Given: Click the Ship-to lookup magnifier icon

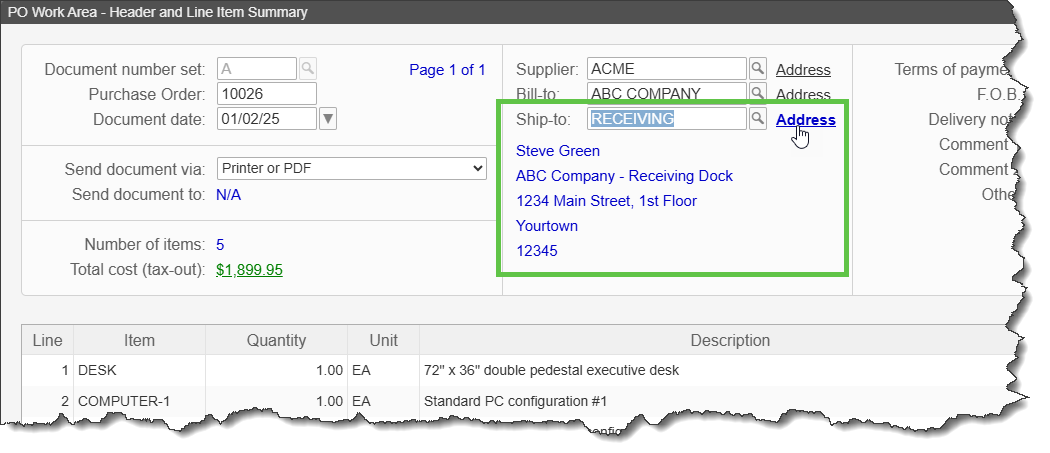Looking at the screenshot, I should coord(758,119).
